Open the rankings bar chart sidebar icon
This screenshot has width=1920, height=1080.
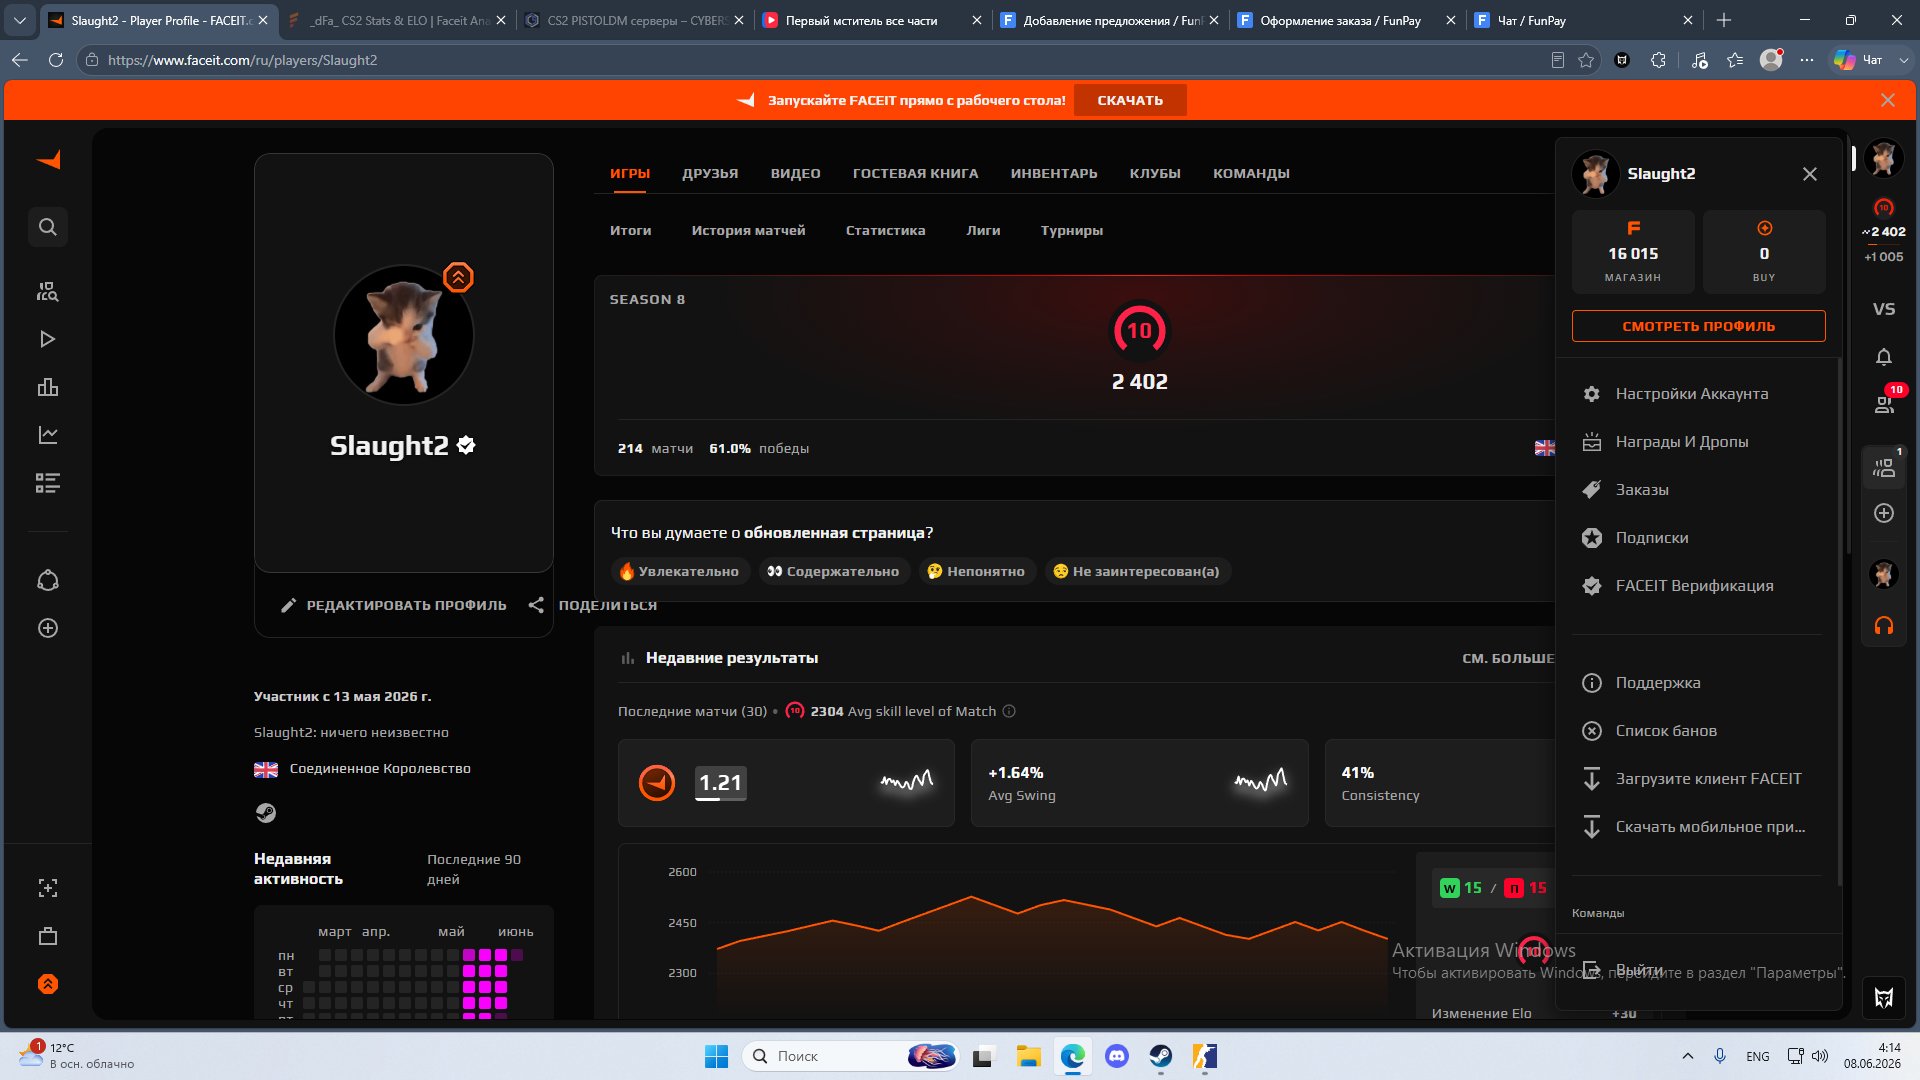click(x=48, y=387)
